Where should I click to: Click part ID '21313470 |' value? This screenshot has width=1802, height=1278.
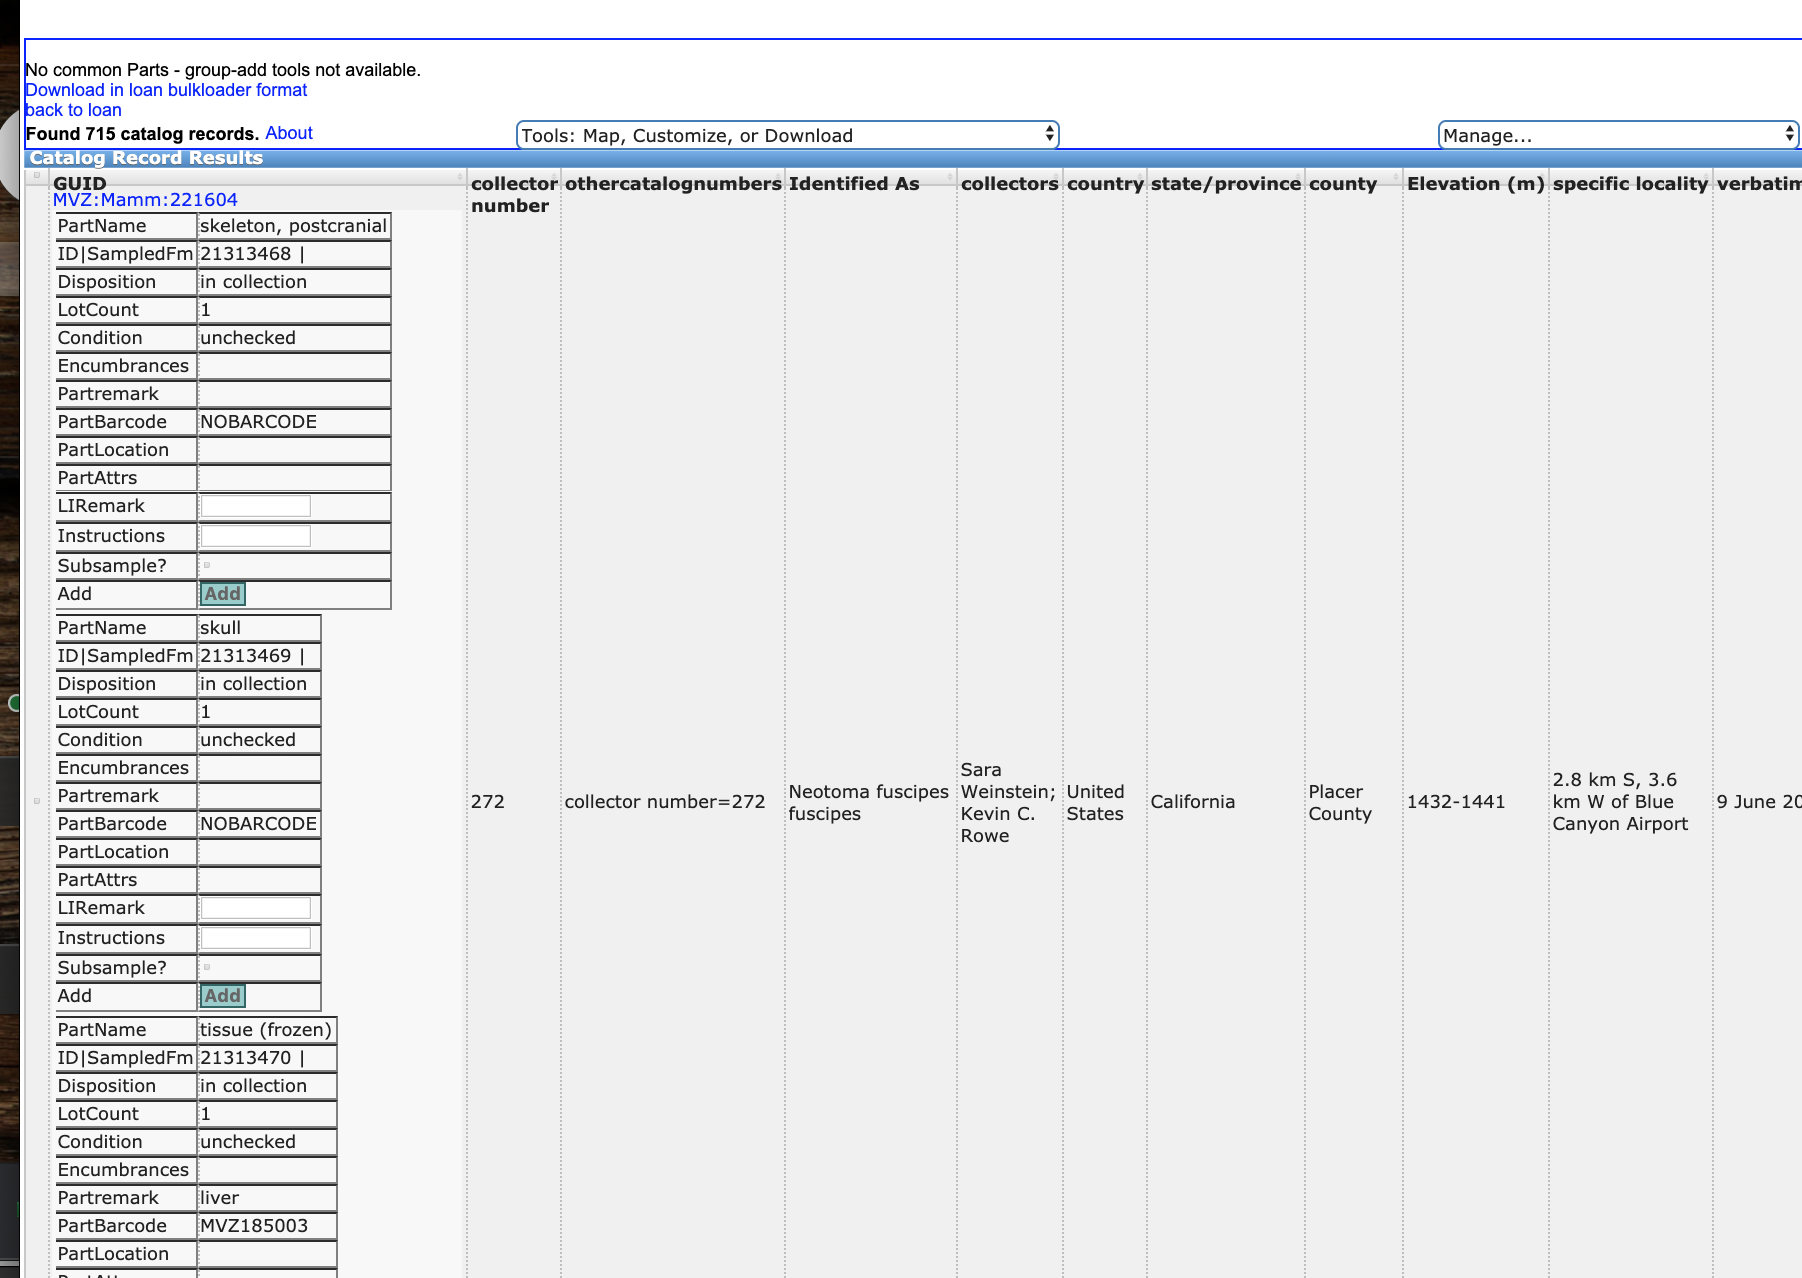[x=252, y=1058]
